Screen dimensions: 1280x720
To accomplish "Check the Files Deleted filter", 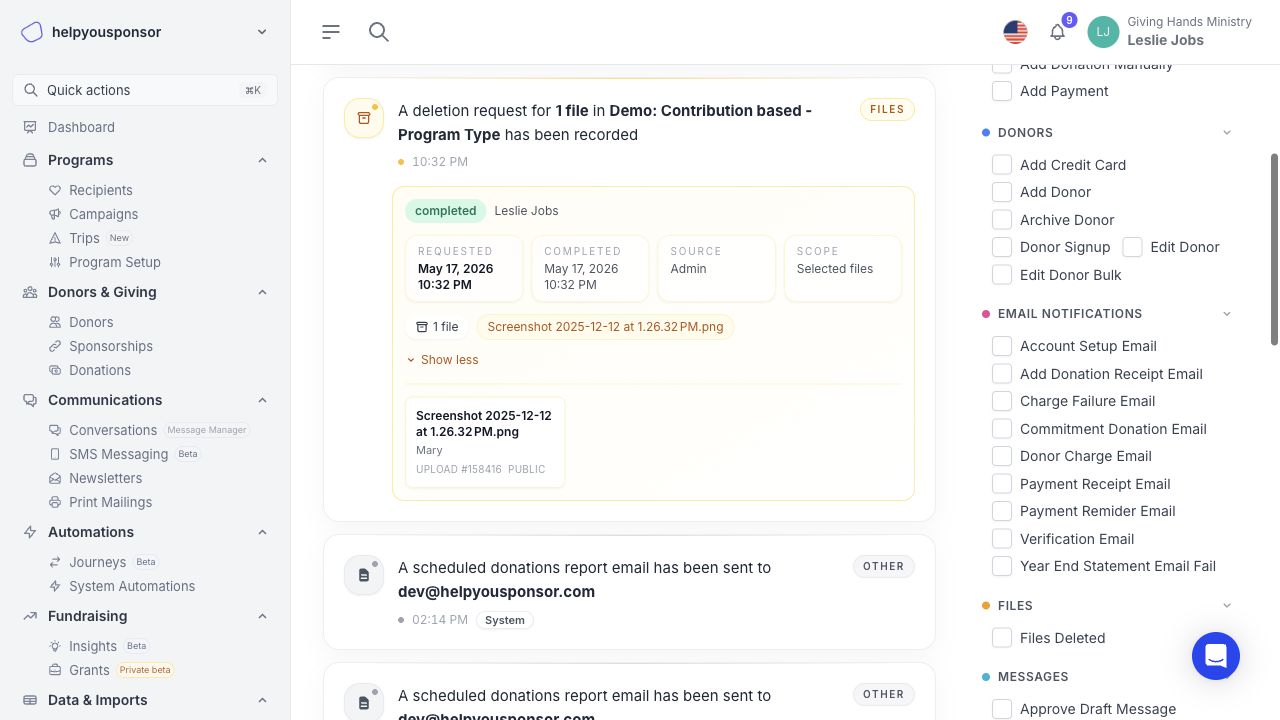I will pyautogui.click(x=1002, y=638).
